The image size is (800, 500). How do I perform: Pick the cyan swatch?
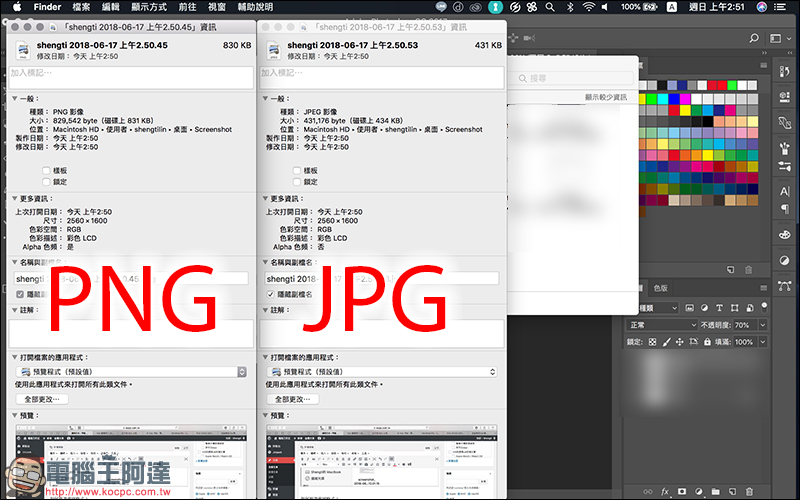tap(663, 99)
